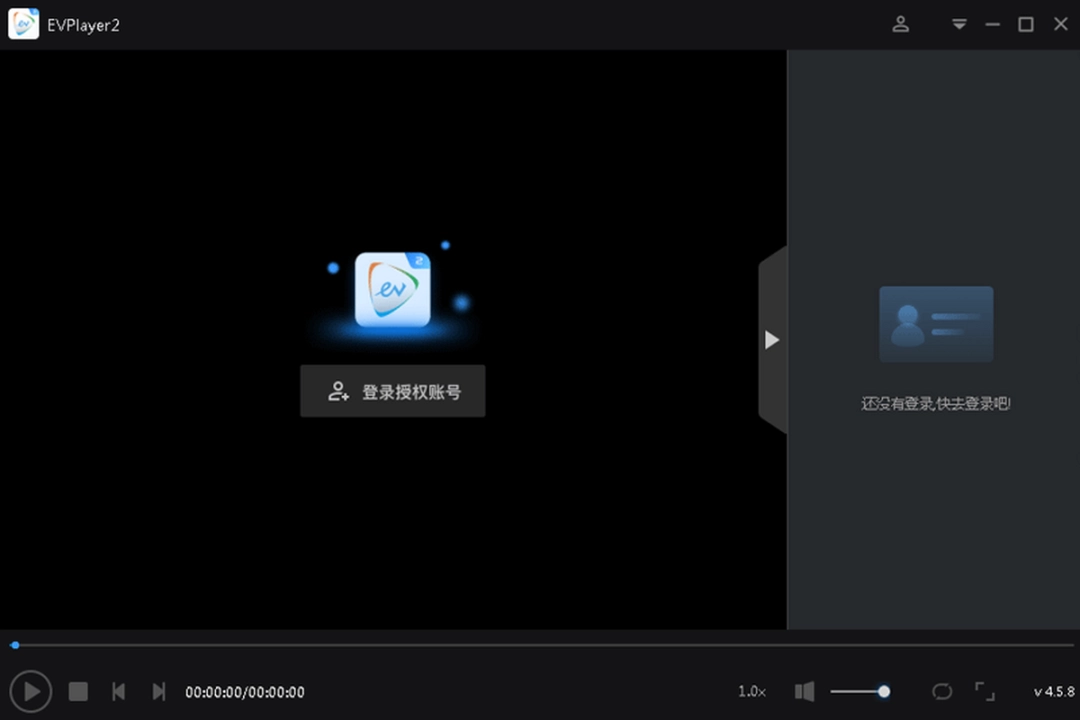Open the title bar dropdown menu arrow

point(958,24)
